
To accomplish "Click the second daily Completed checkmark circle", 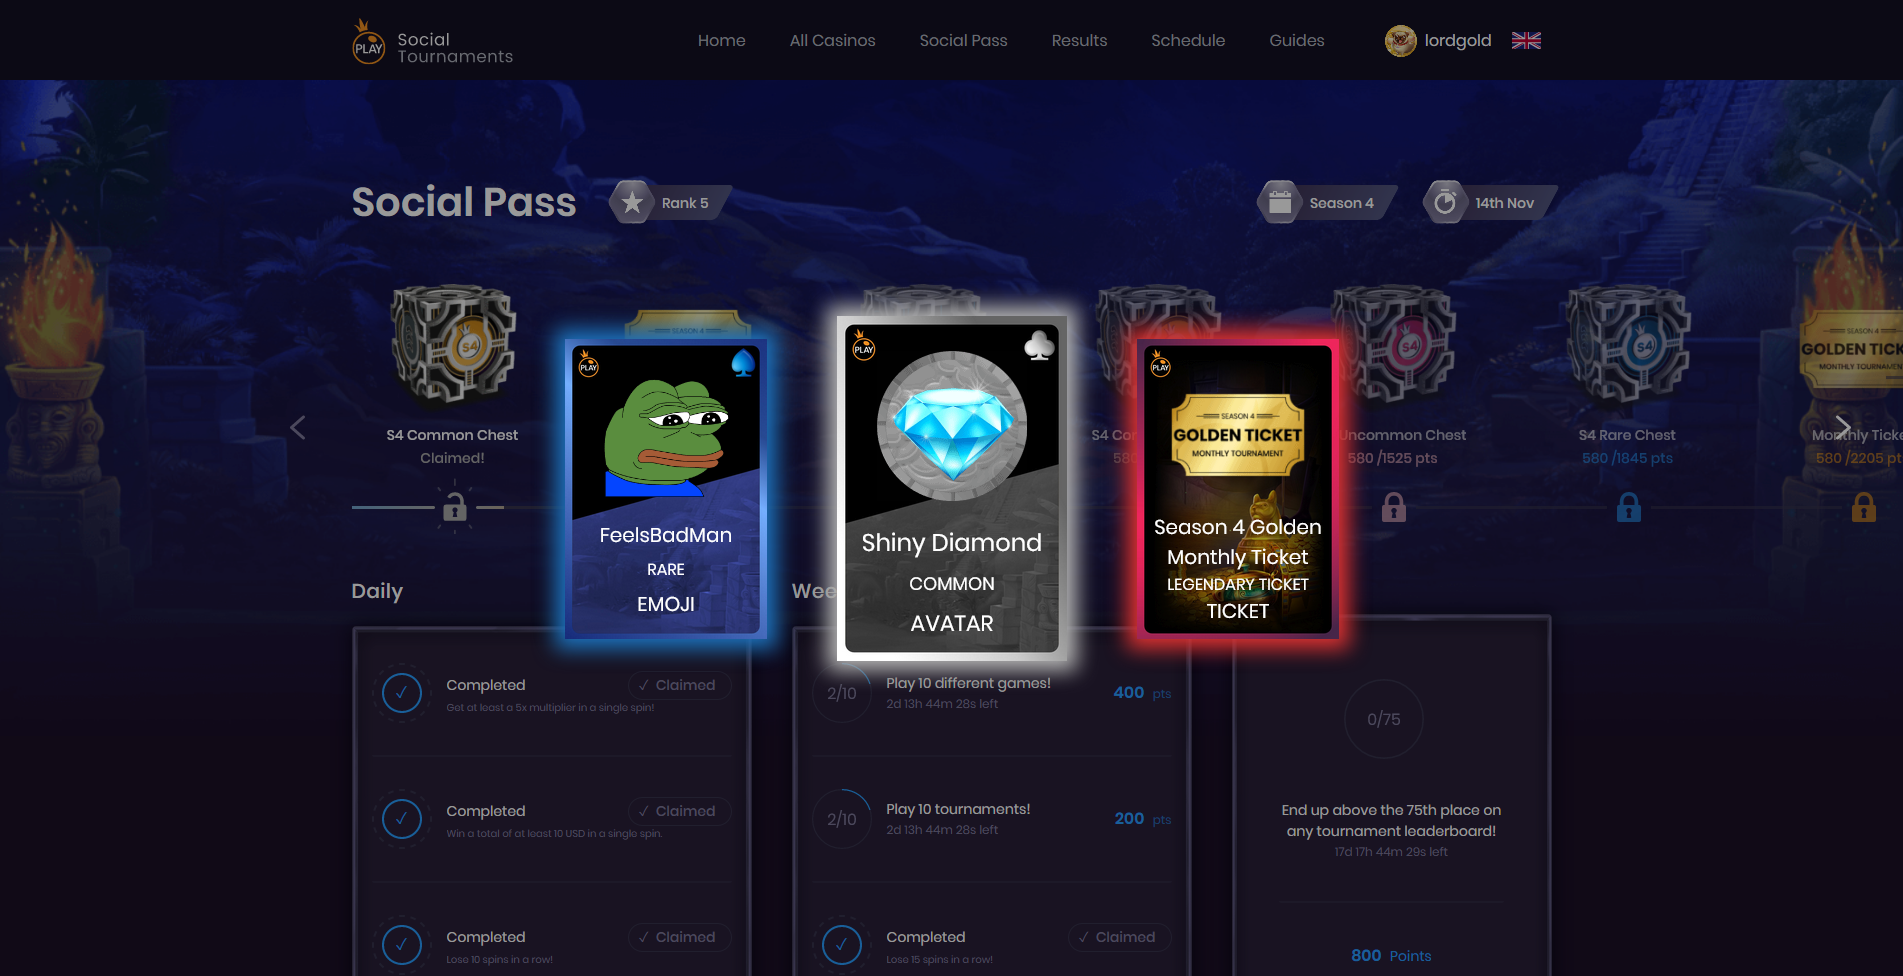I will point(401,819).
